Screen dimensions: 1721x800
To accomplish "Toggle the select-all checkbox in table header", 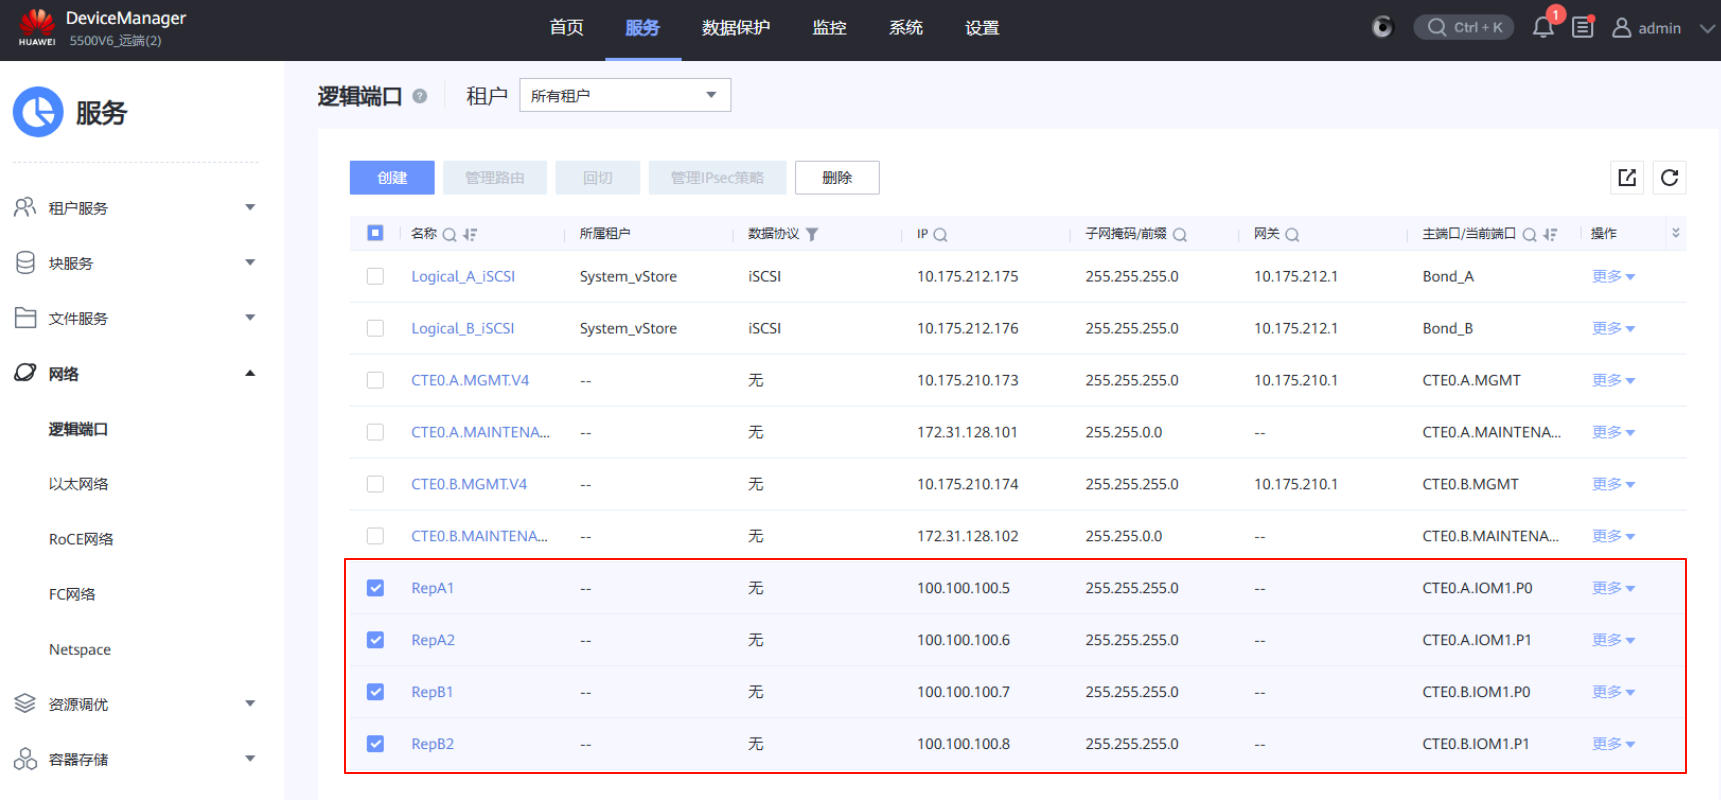I will tap(375, 233).
